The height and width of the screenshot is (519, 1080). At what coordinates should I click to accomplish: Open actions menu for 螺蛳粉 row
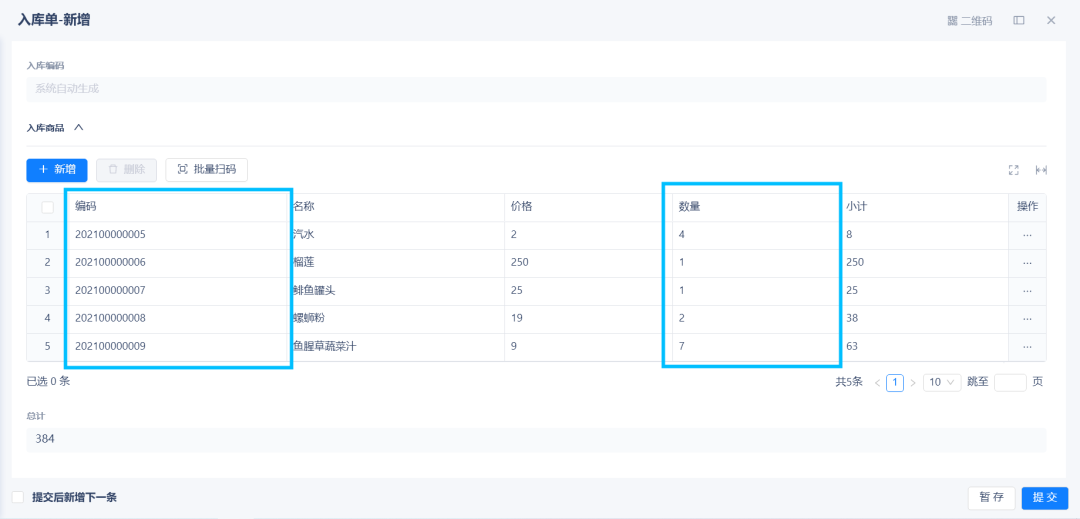coord(1027,319)
